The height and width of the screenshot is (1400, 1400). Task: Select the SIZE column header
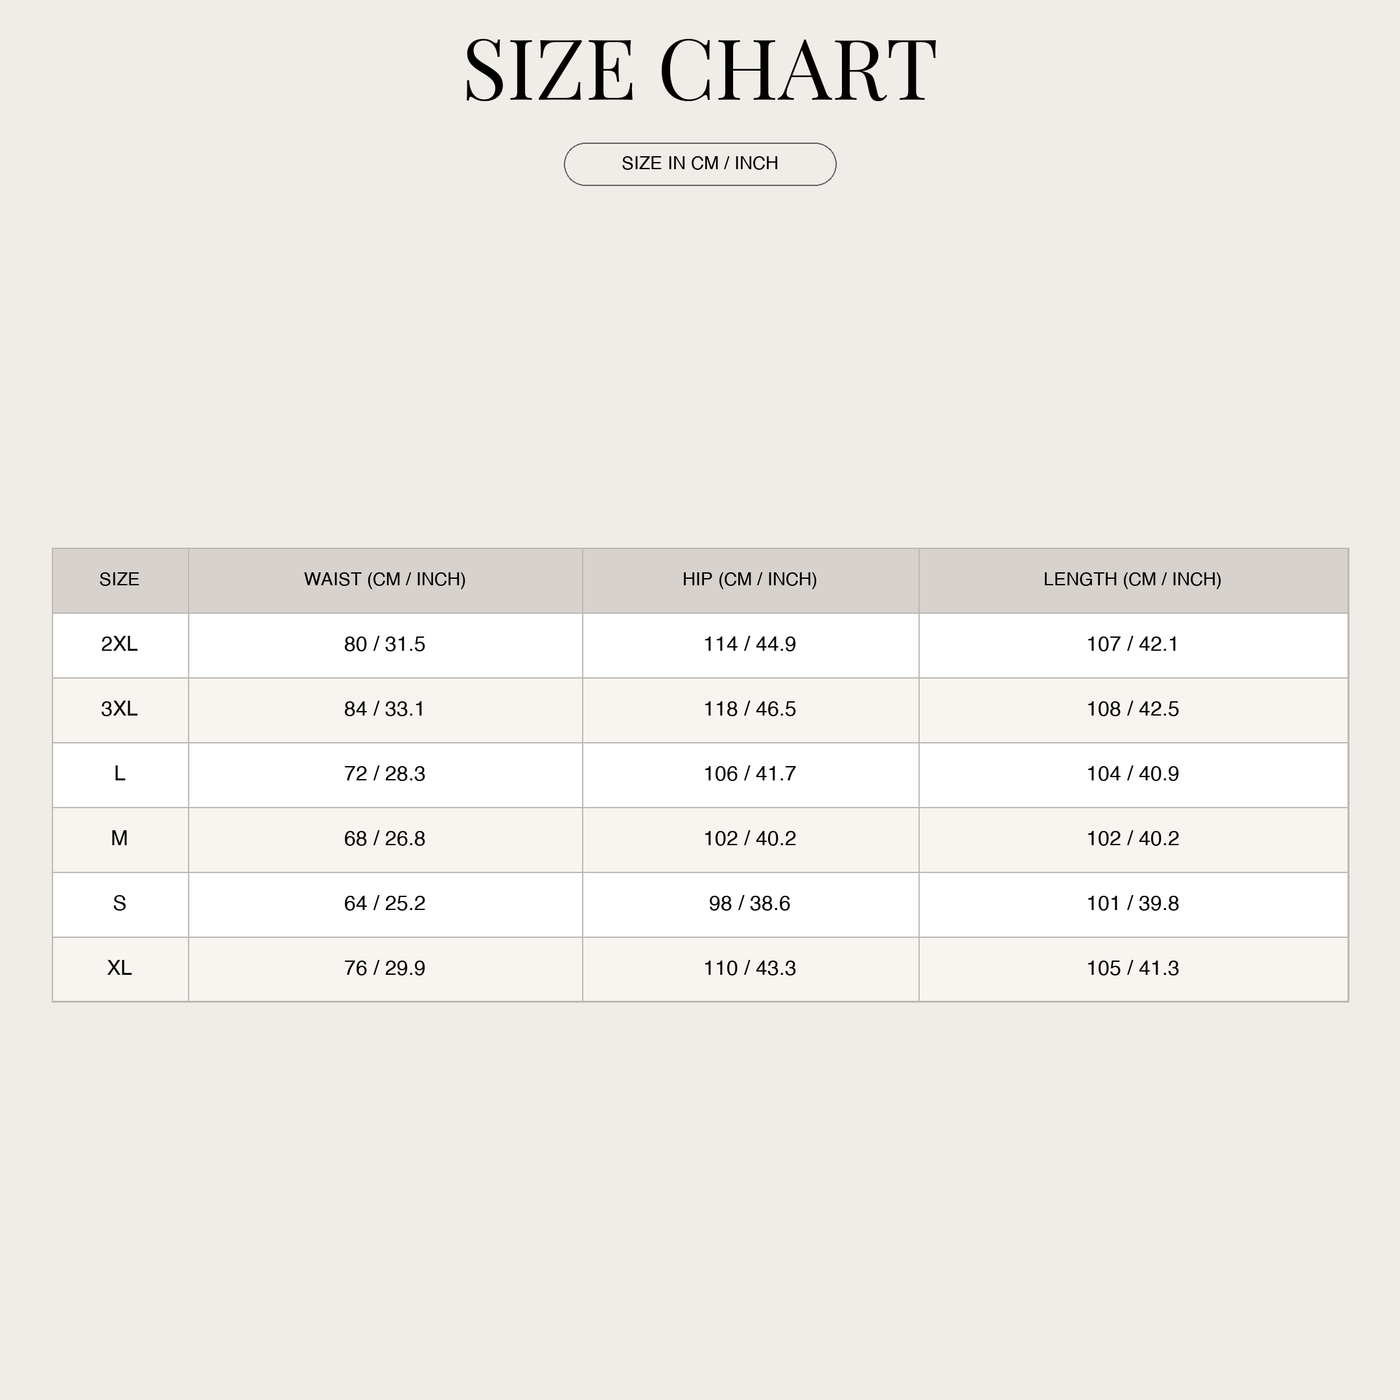point(119,580)
